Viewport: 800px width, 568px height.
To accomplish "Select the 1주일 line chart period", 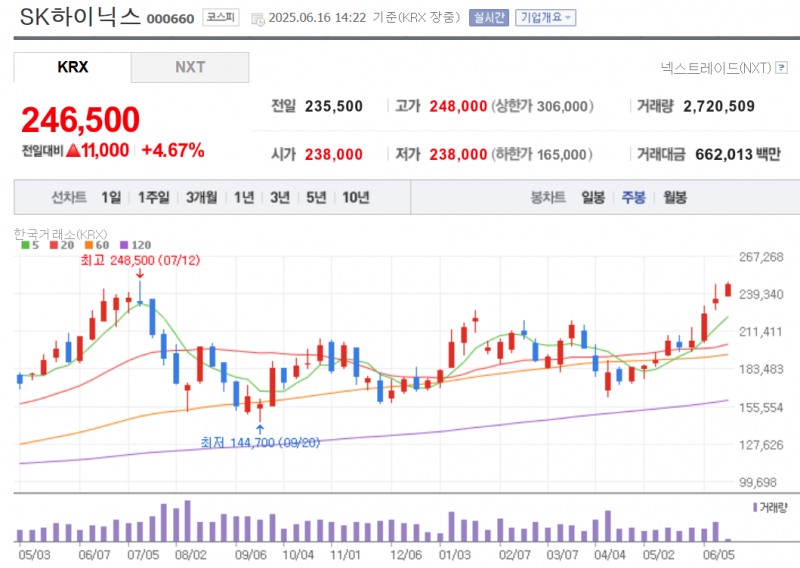I will (154, 197).
